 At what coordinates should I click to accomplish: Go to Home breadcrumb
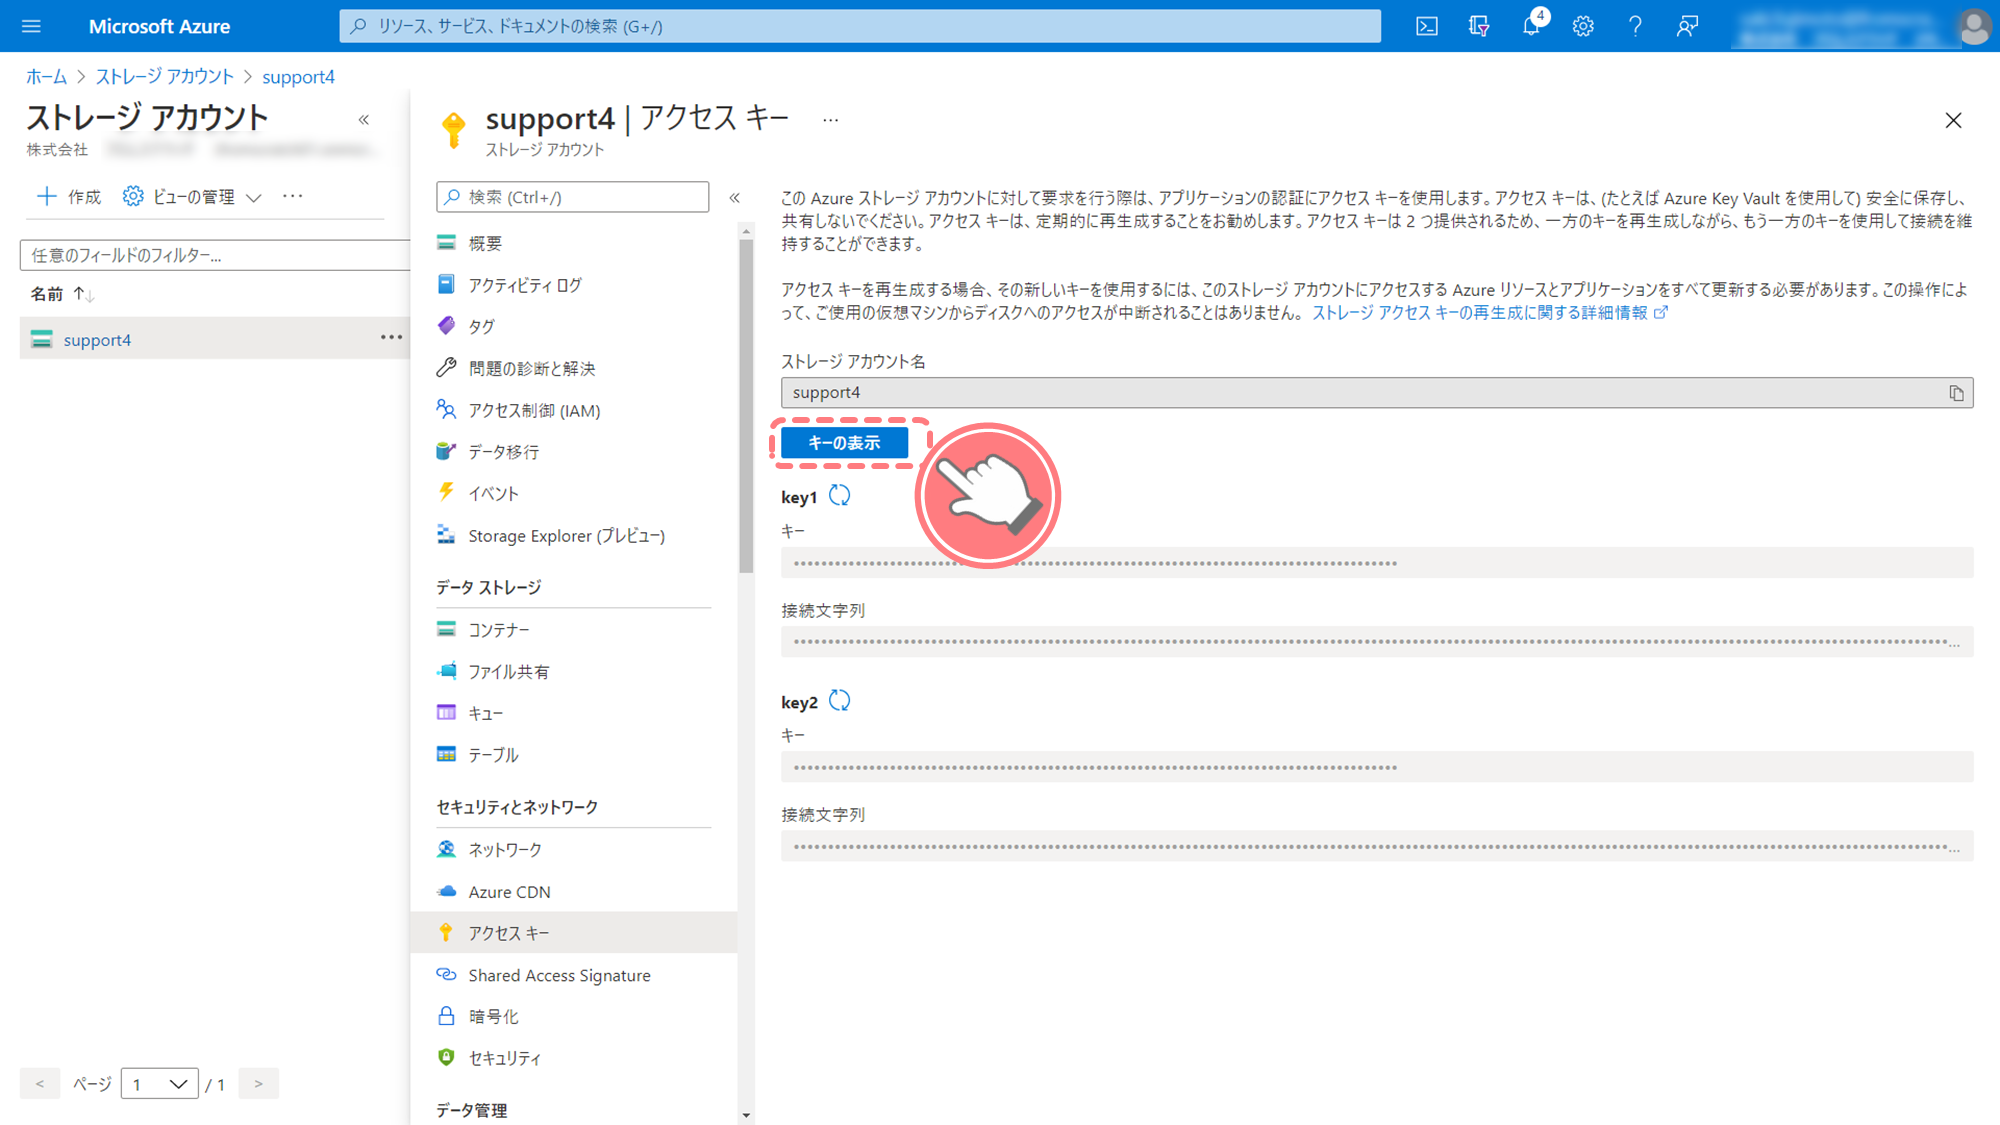coord(46,77)
